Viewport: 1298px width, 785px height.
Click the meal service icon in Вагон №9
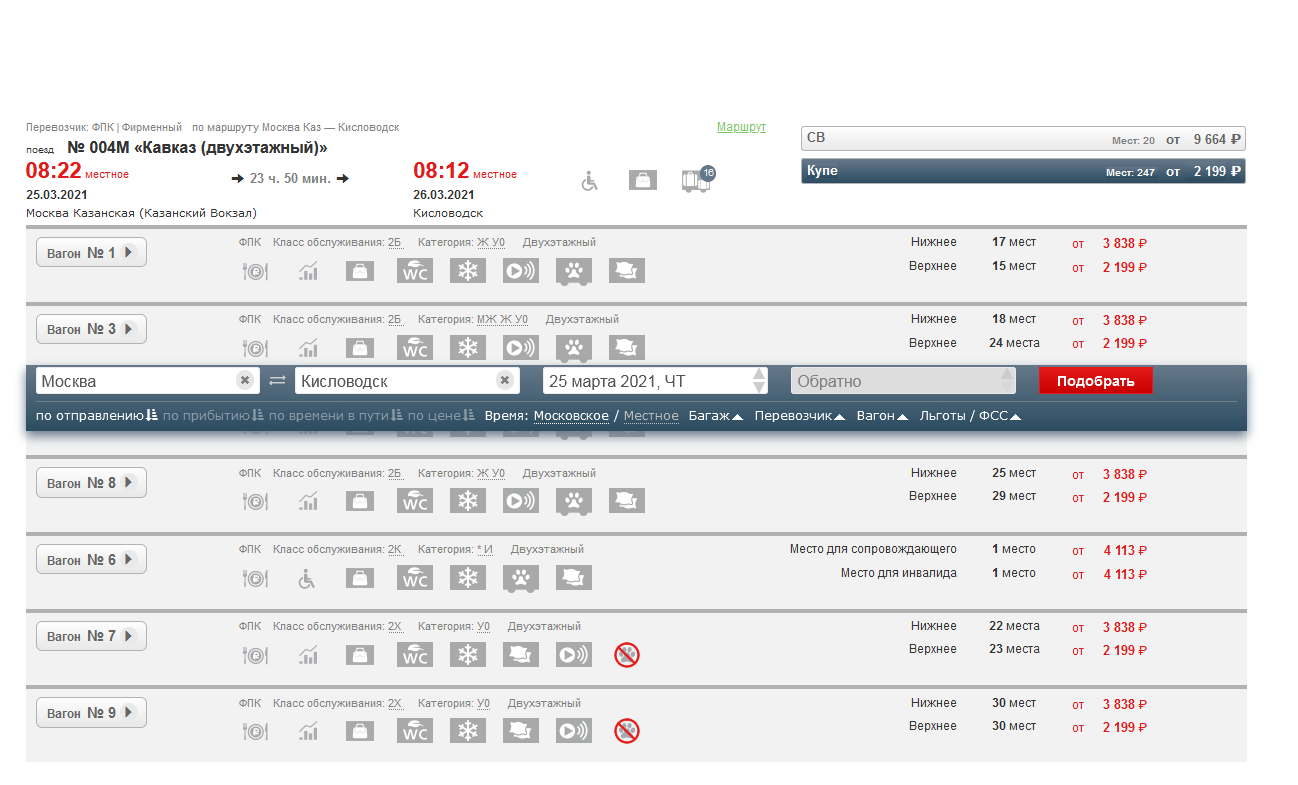[255, 732]
